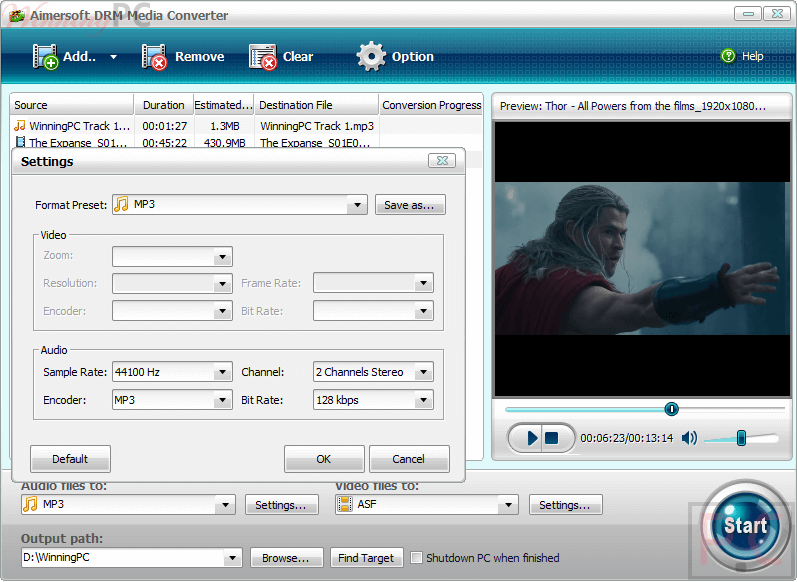Expand the Format Preset dropdown
Viewport: 797px width, 582px height.
click(x=357, y=205)
